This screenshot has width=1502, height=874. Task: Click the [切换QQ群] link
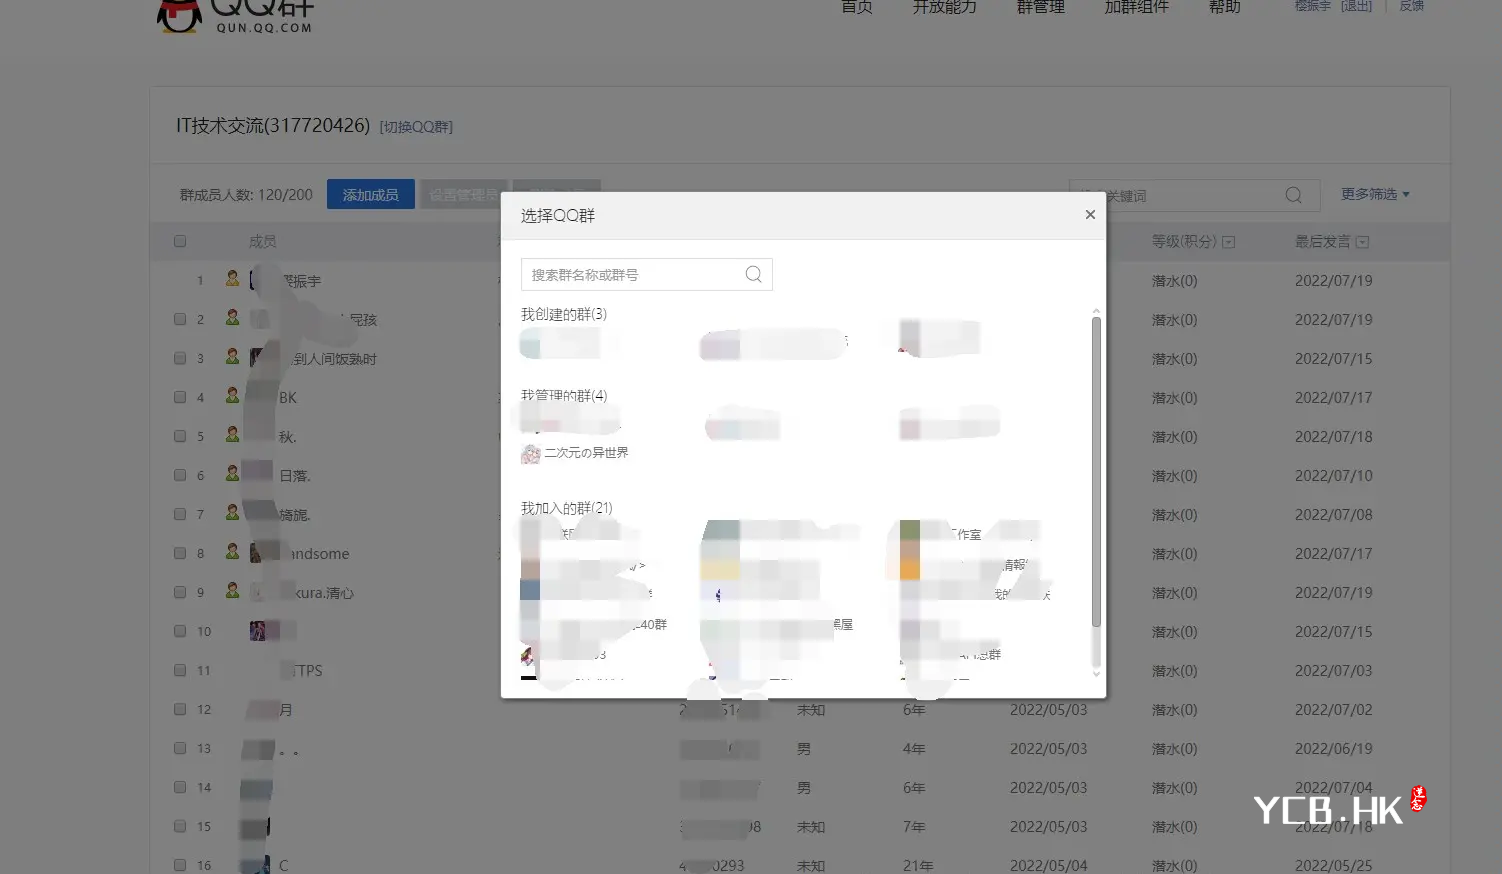416,127
